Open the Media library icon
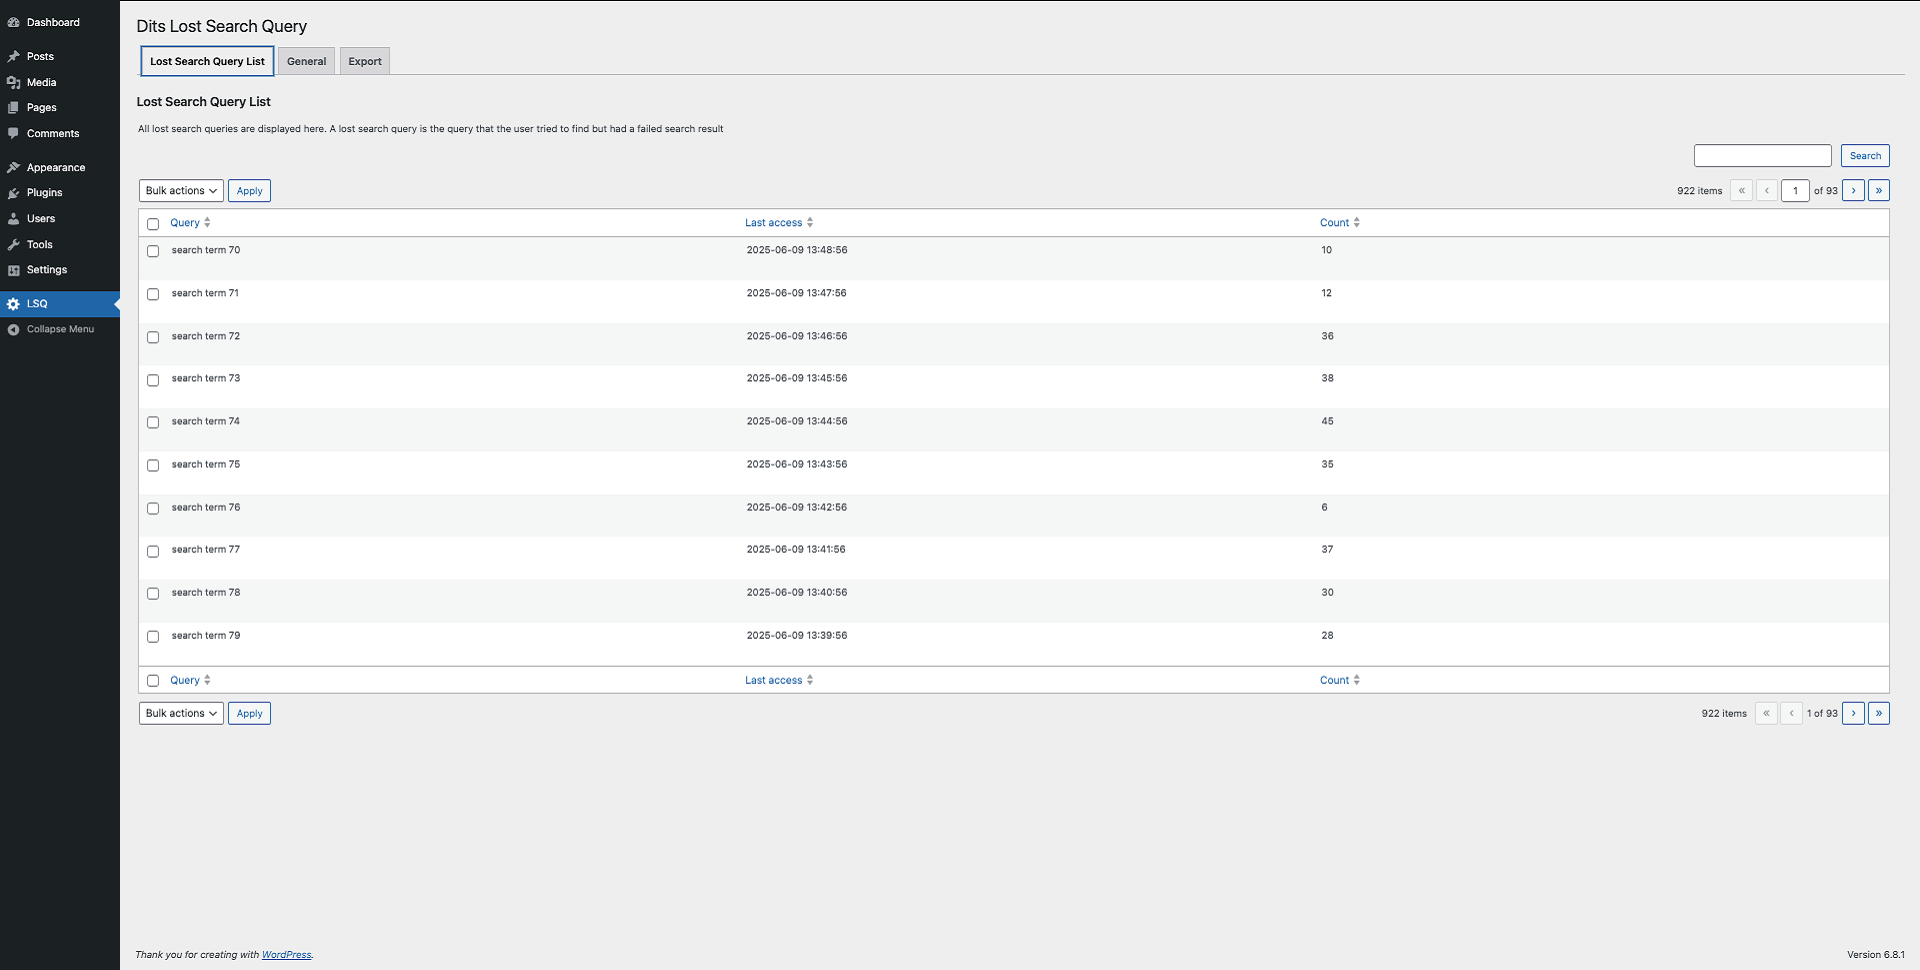 pos(13,83)
